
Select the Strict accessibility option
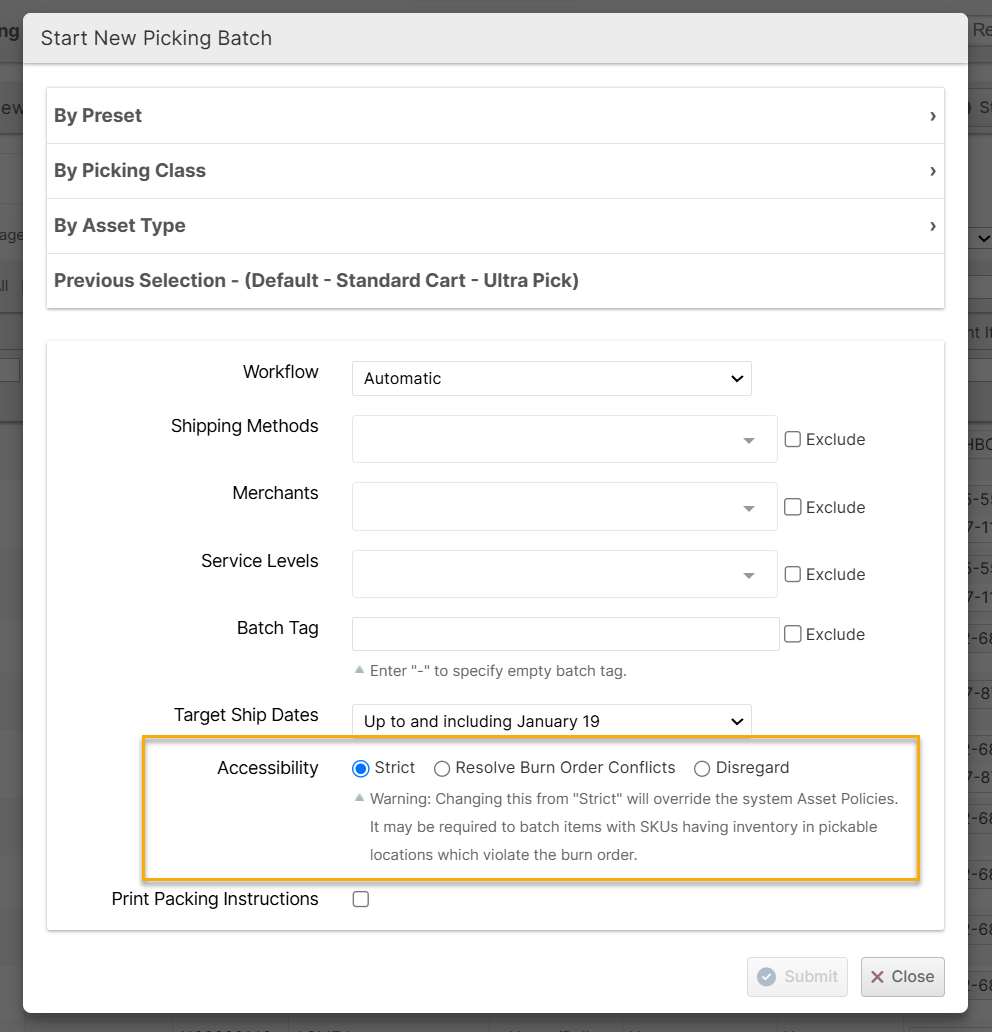coord(361,768)
